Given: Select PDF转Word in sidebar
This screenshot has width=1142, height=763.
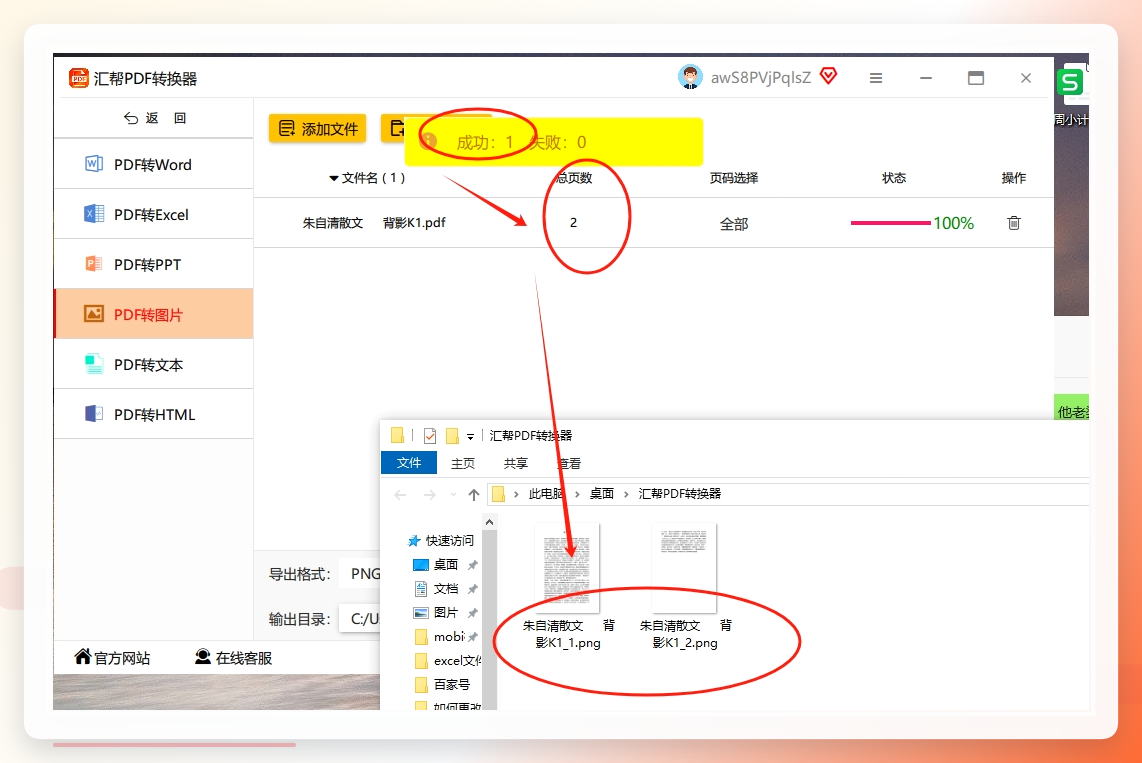Looking at the screenshot, I should tap(154, 165).
